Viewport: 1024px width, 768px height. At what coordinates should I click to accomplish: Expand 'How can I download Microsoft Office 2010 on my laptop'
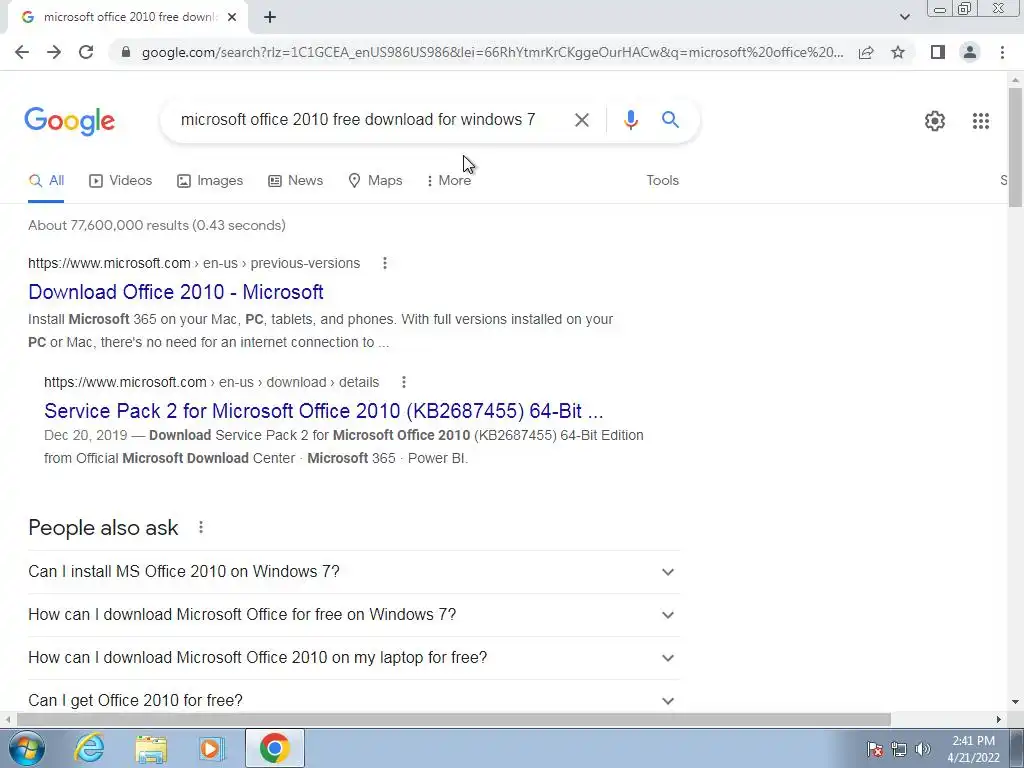click(x=354, y=658)
